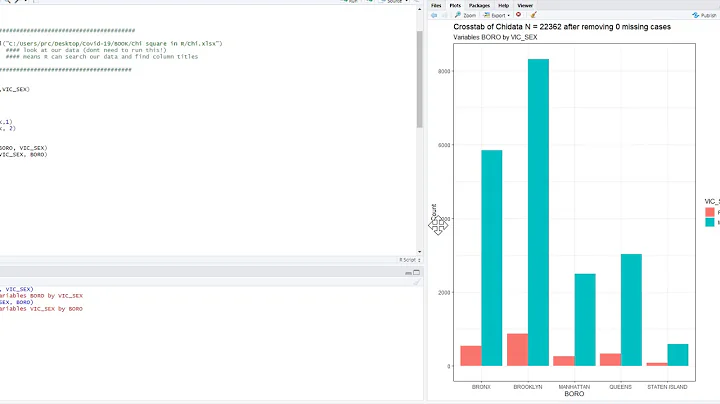Click the teal male legend swatch
Screen dimensions: 720x404
coord(710,222)
